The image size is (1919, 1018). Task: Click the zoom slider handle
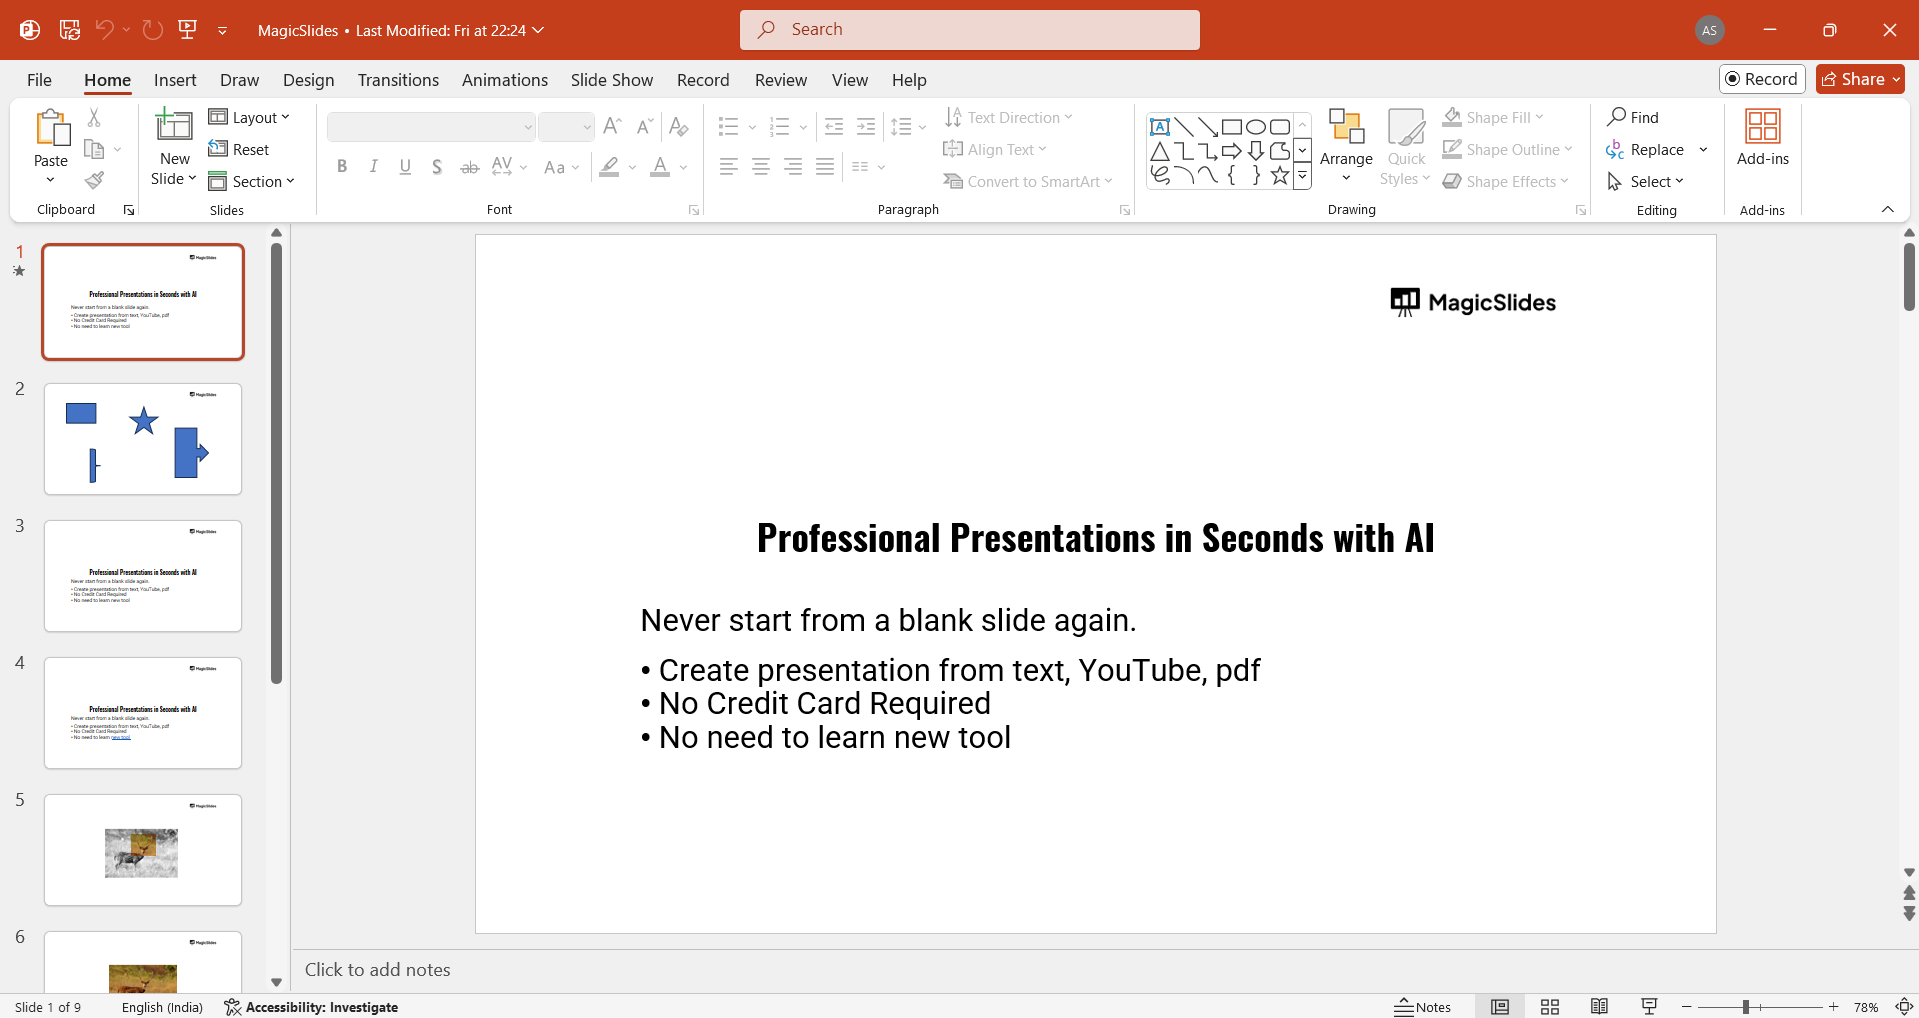tap(1745, 1007)
